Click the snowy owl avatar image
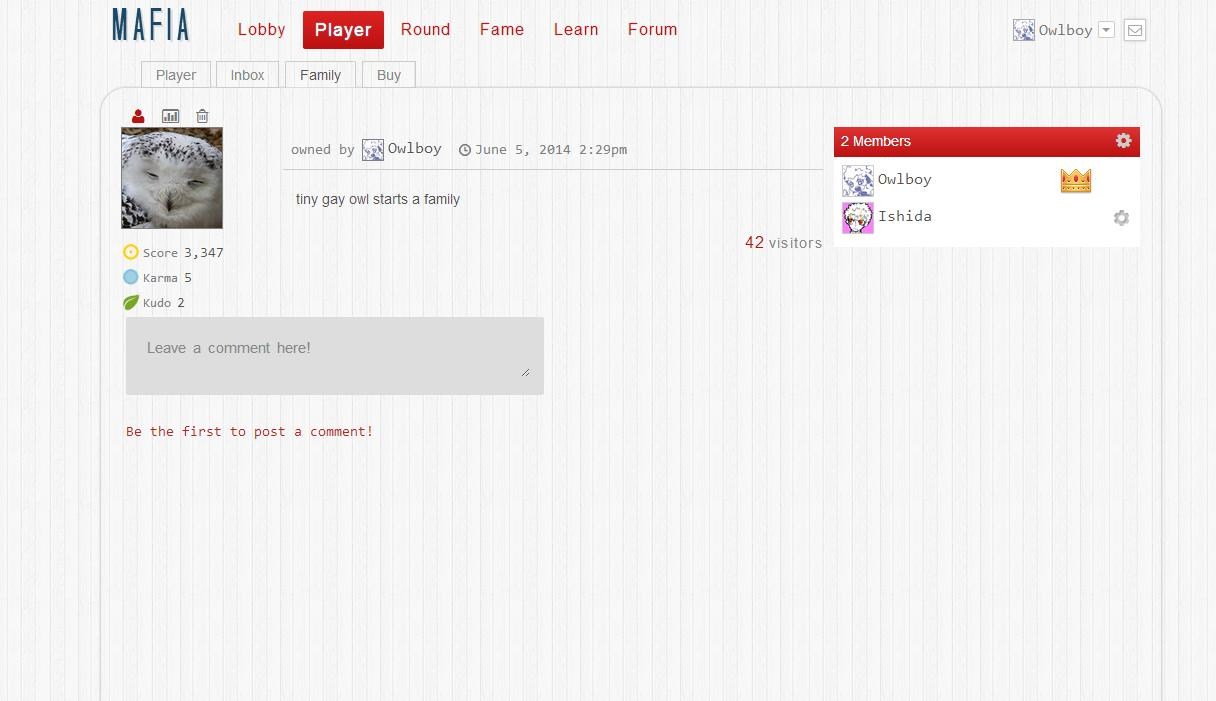 172,178
